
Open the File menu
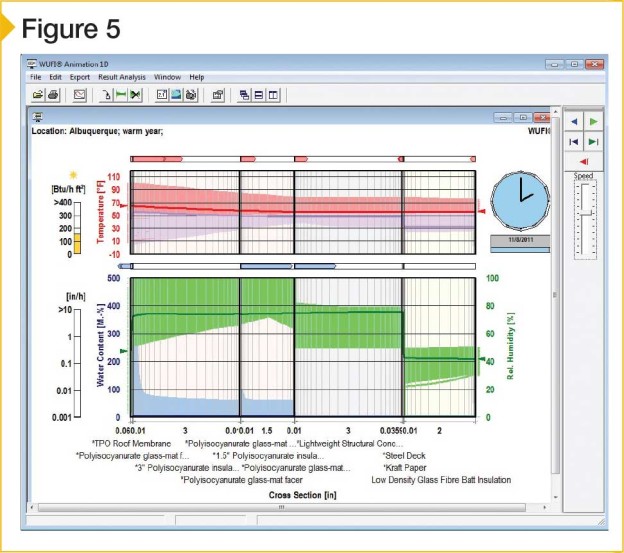[x=35, y=77]
